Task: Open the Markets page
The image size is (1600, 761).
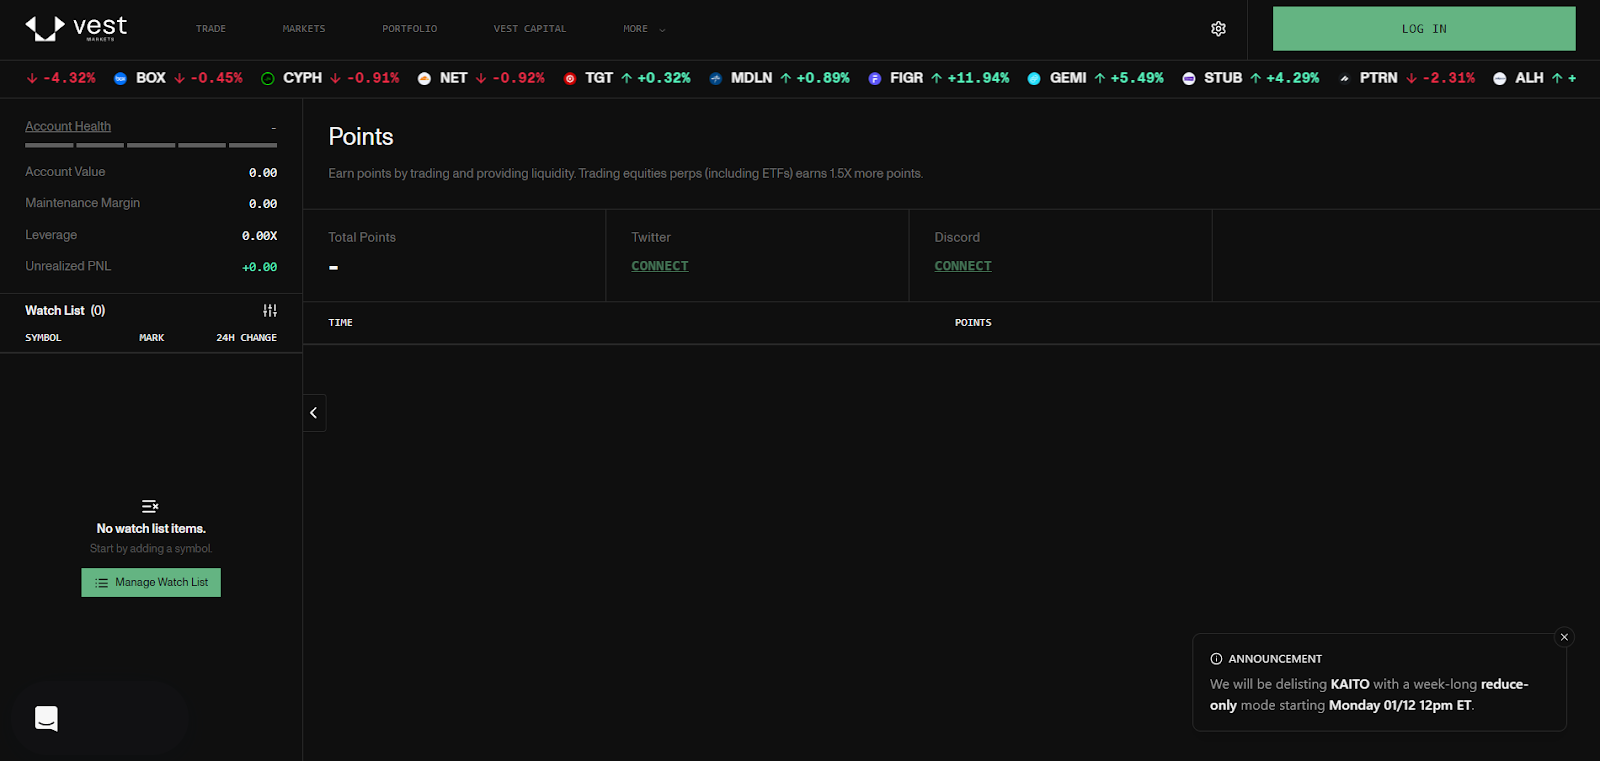Action: click(x=304, y=29)
